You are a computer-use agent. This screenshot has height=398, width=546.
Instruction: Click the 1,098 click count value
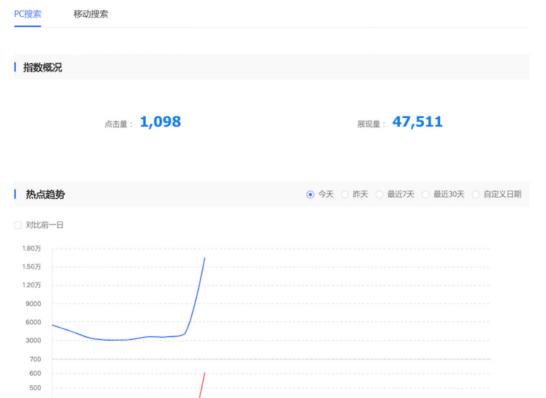coord(160,122)
